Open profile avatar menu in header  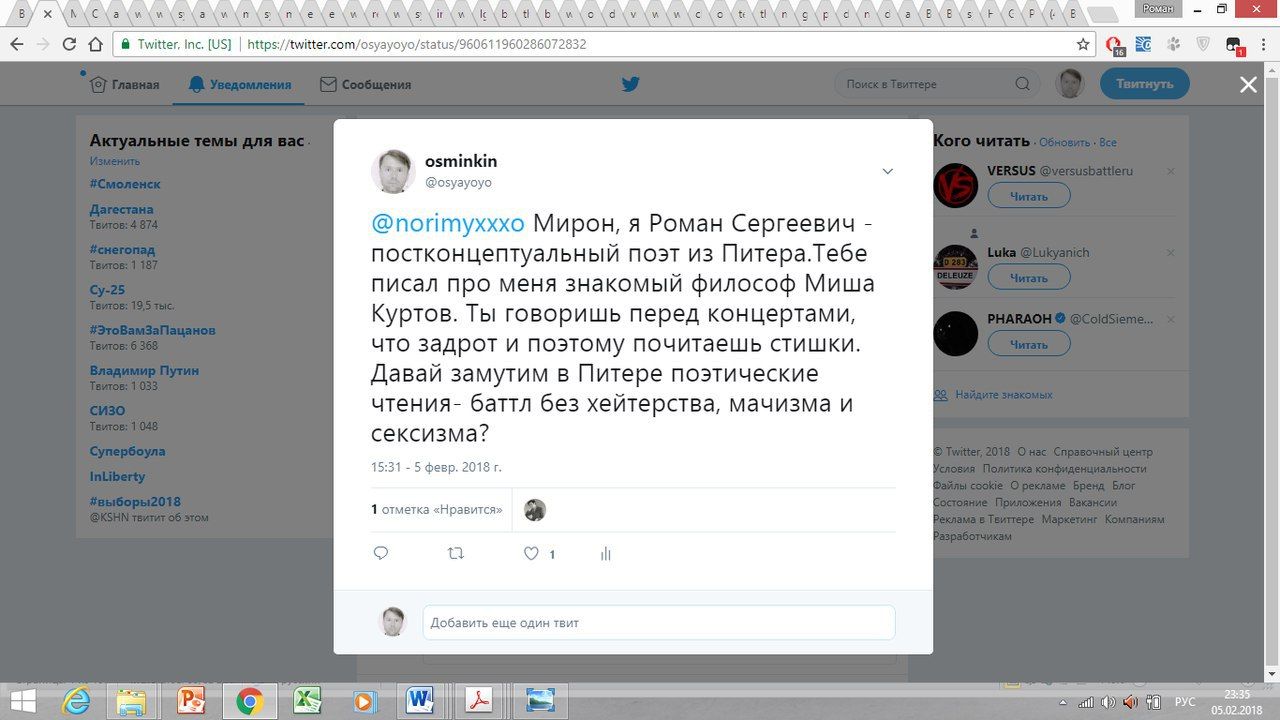pos(1070,84)
